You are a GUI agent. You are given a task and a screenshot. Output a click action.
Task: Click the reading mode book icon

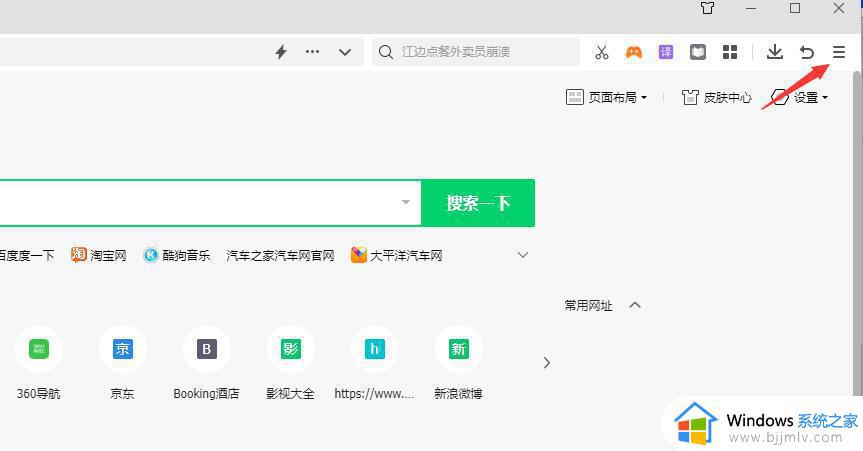[x=698, y=52]
